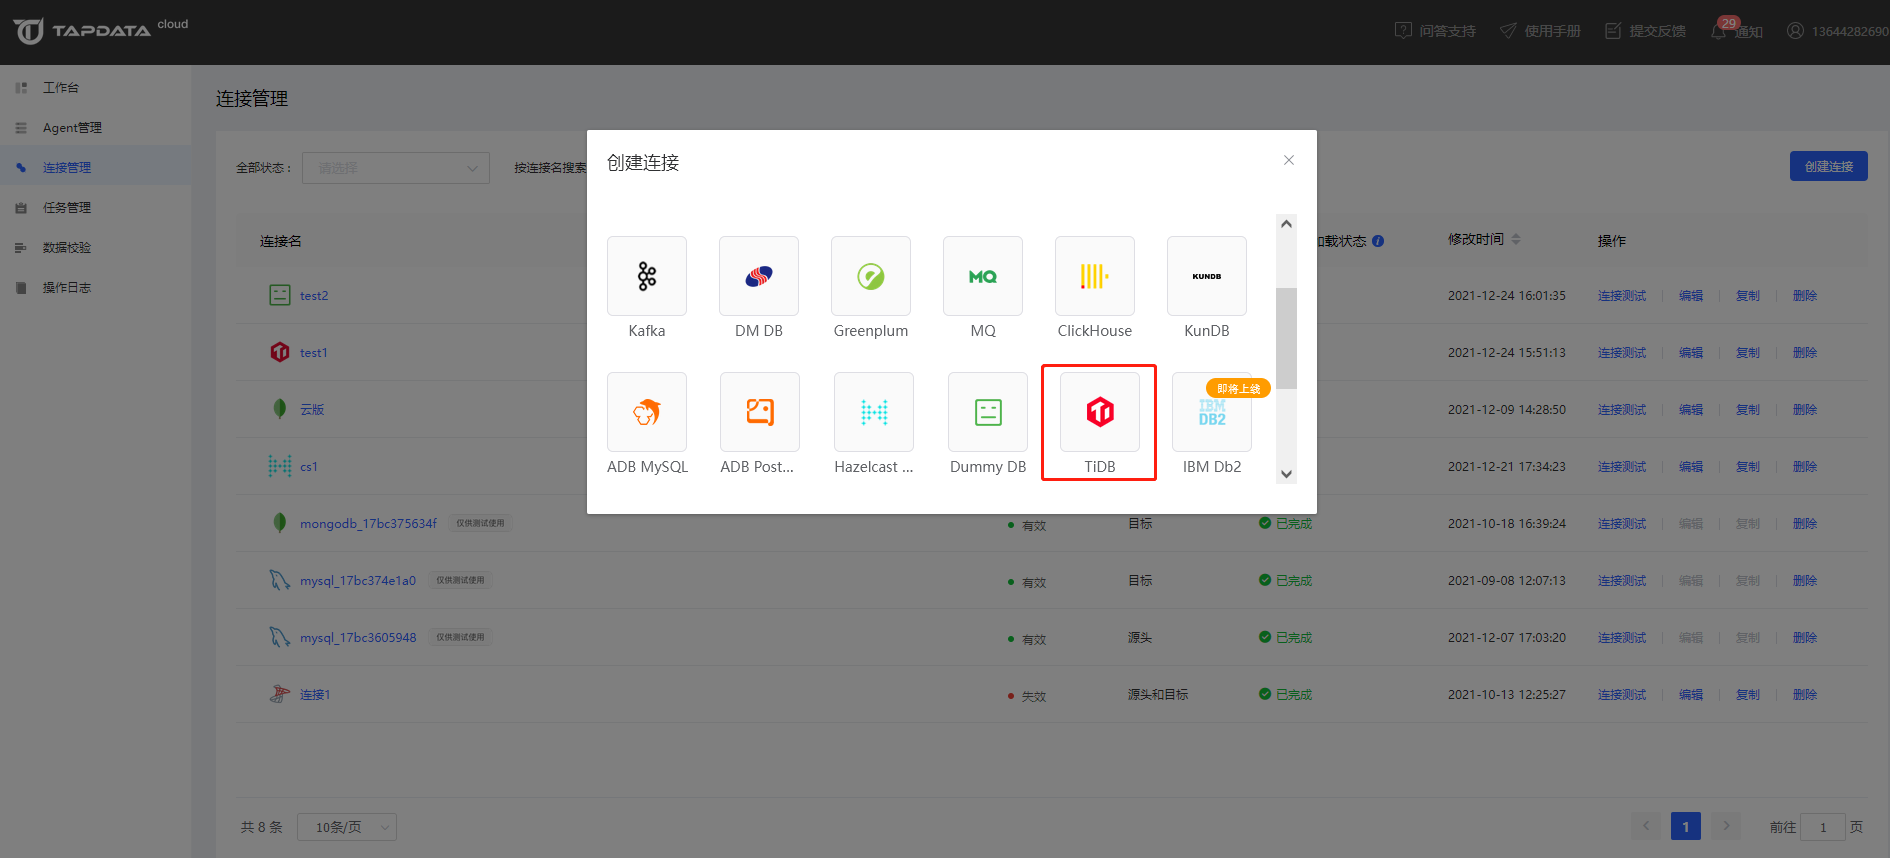Image resolution: width=1890 pixels, height=858 pixels.
Task: Select the ADB MySQL connector
Action: pyautogui.click(x=647, y=412)
